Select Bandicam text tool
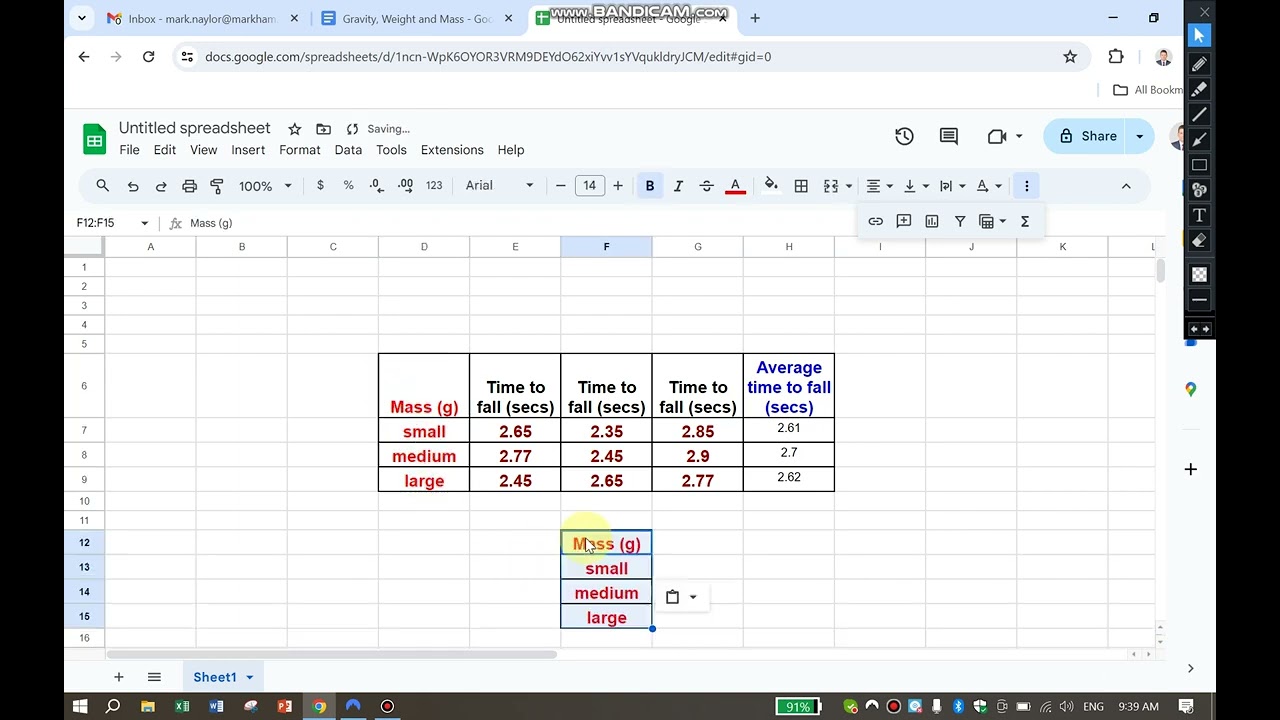The width and height of the screenshot is (1280, 720). click(x=1199, y=215)
